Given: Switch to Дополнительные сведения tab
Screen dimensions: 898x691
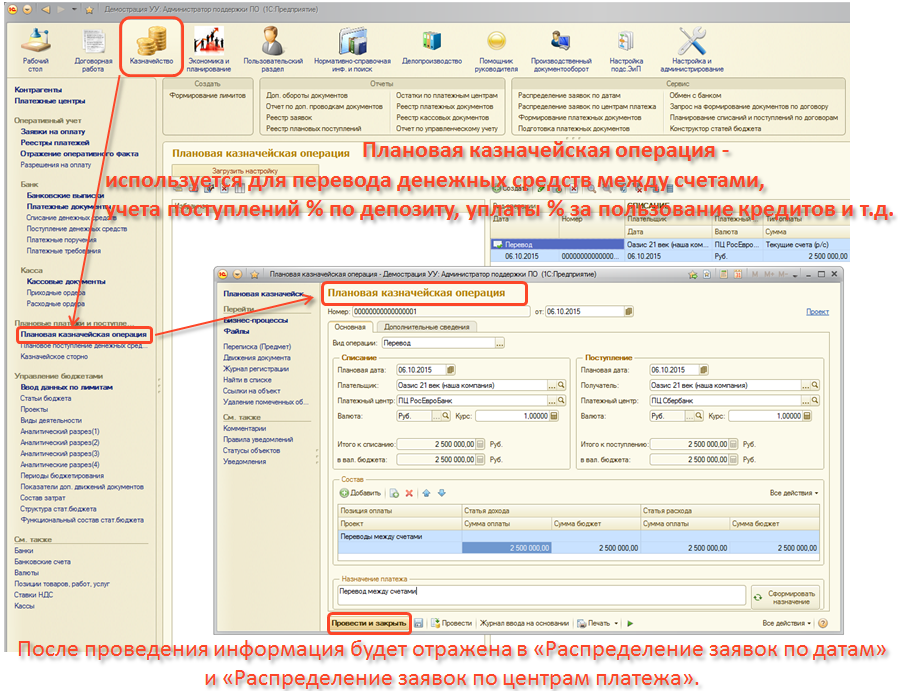Looking at the screenshot, I should (428, 327).
